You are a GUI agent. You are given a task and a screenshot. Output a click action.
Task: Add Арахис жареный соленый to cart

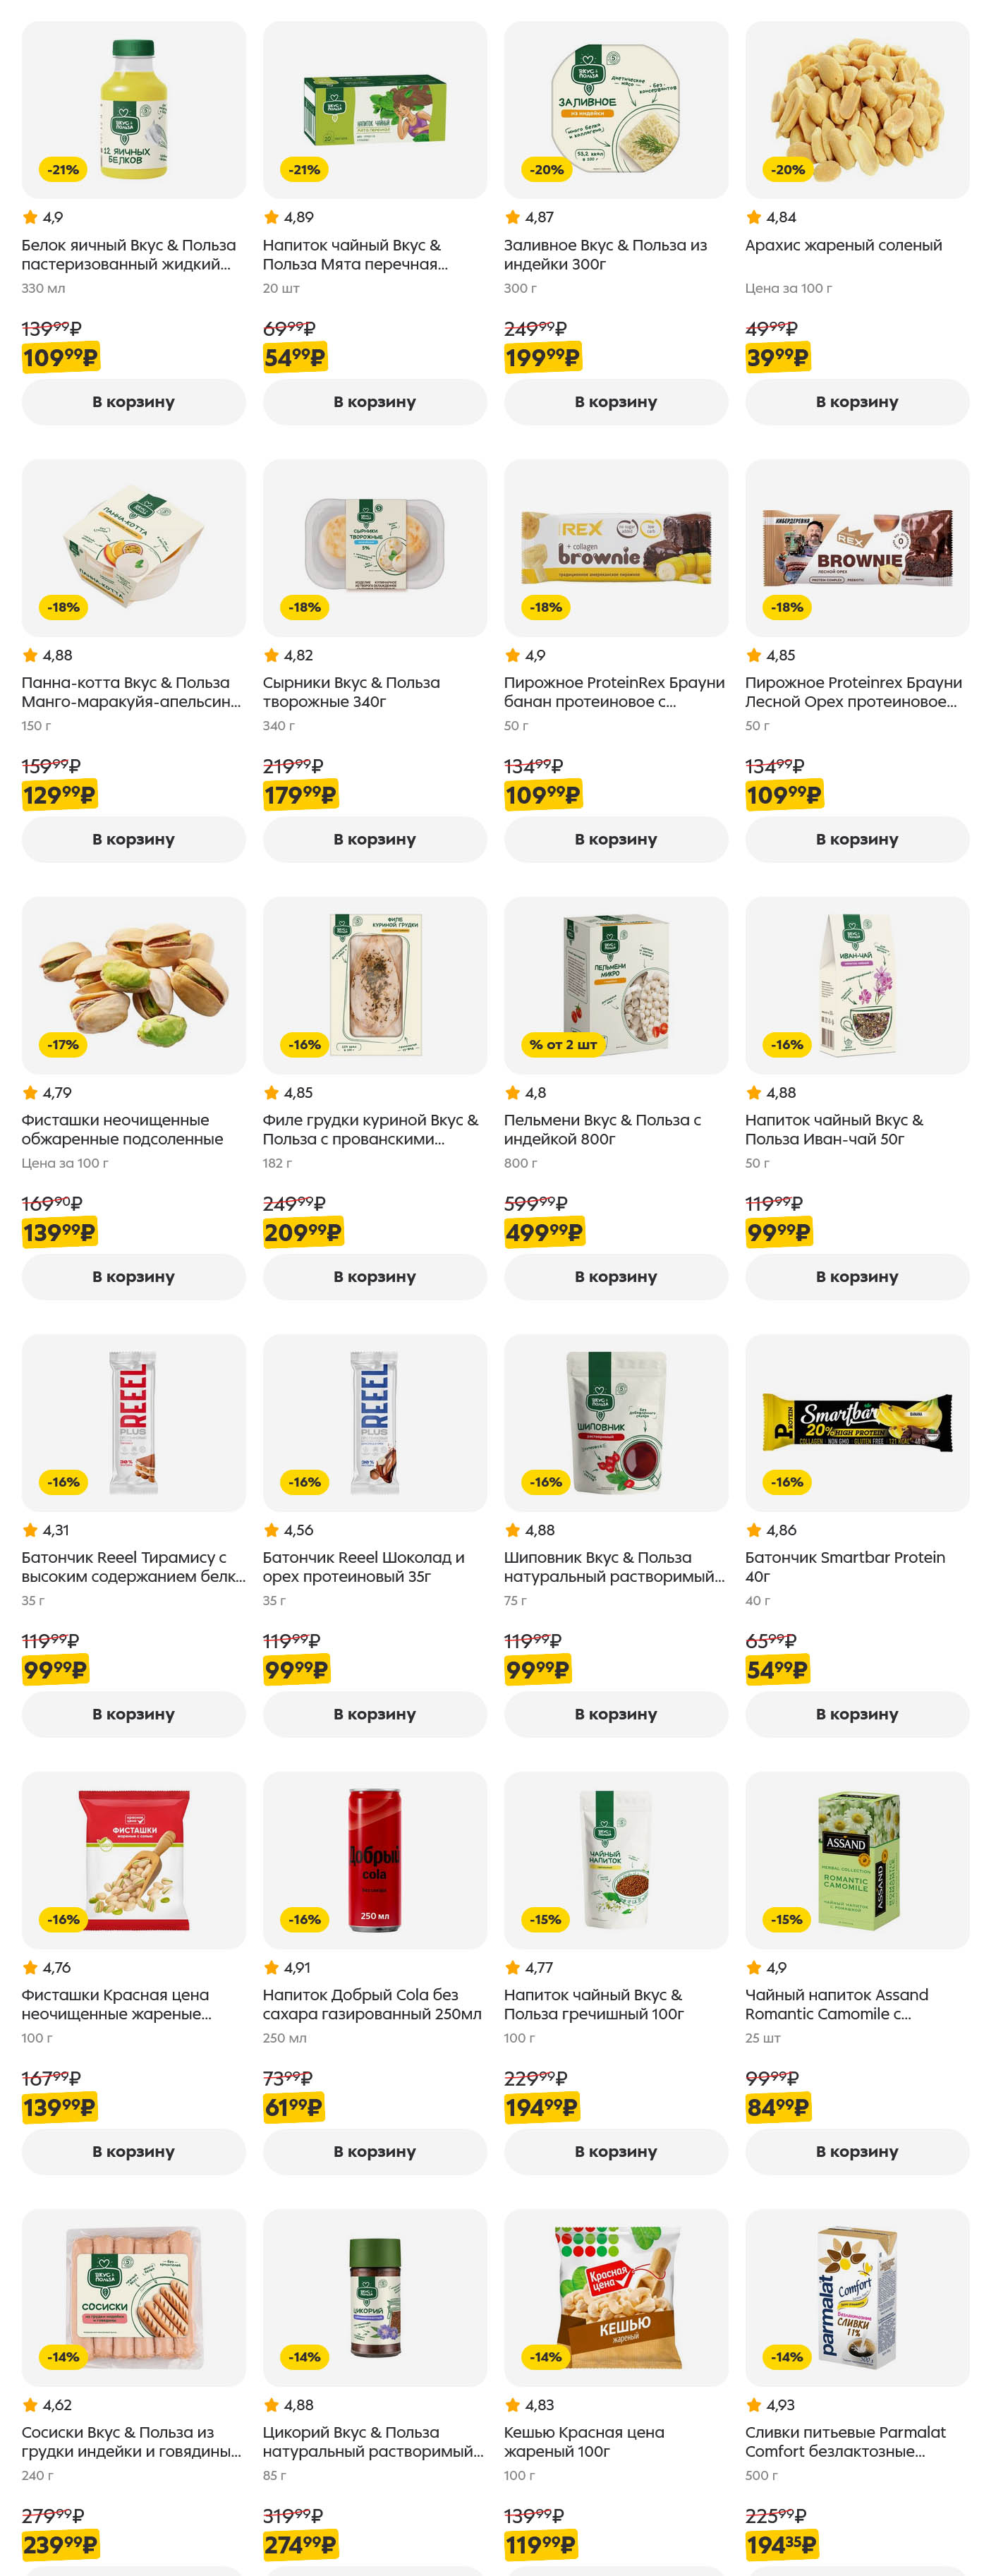pos(856,402)
